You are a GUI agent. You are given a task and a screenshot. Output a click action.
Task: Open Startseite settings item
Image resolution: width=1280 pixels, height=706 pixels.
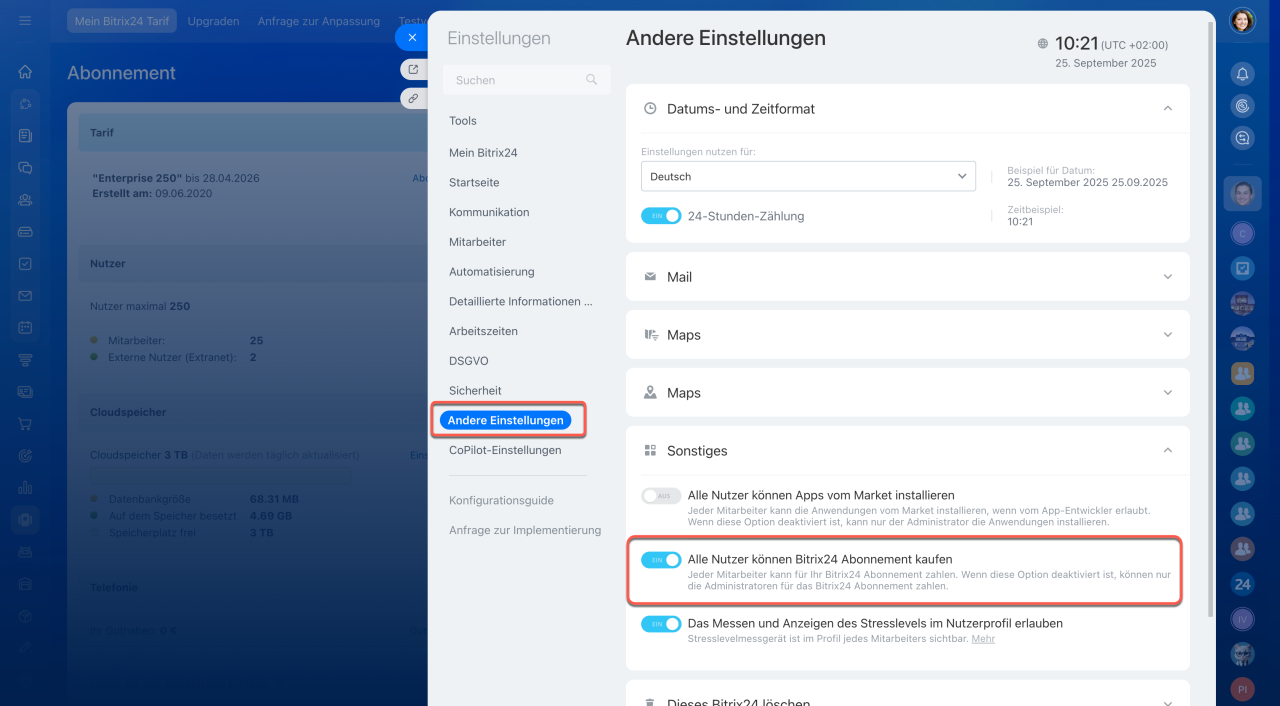[474, 183]
